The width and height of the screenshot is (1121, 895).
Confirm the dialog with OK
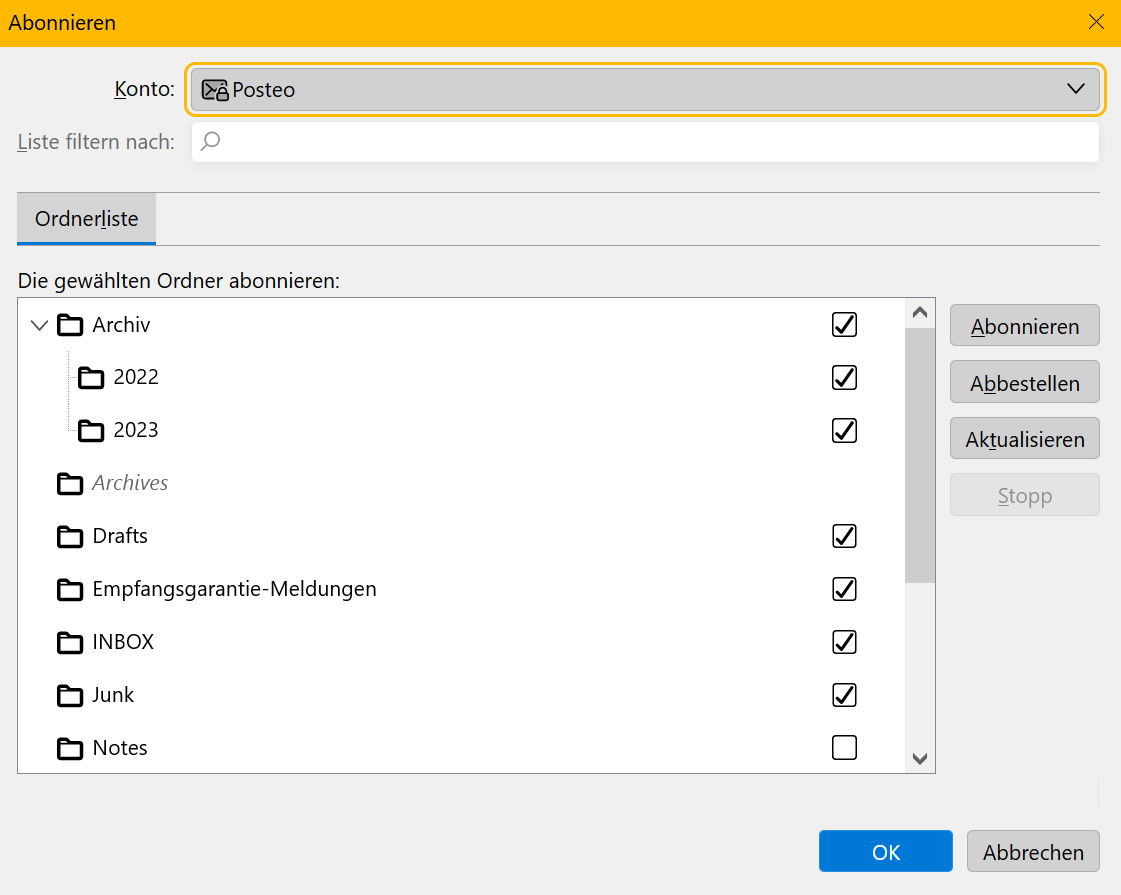tap(885, 851)
